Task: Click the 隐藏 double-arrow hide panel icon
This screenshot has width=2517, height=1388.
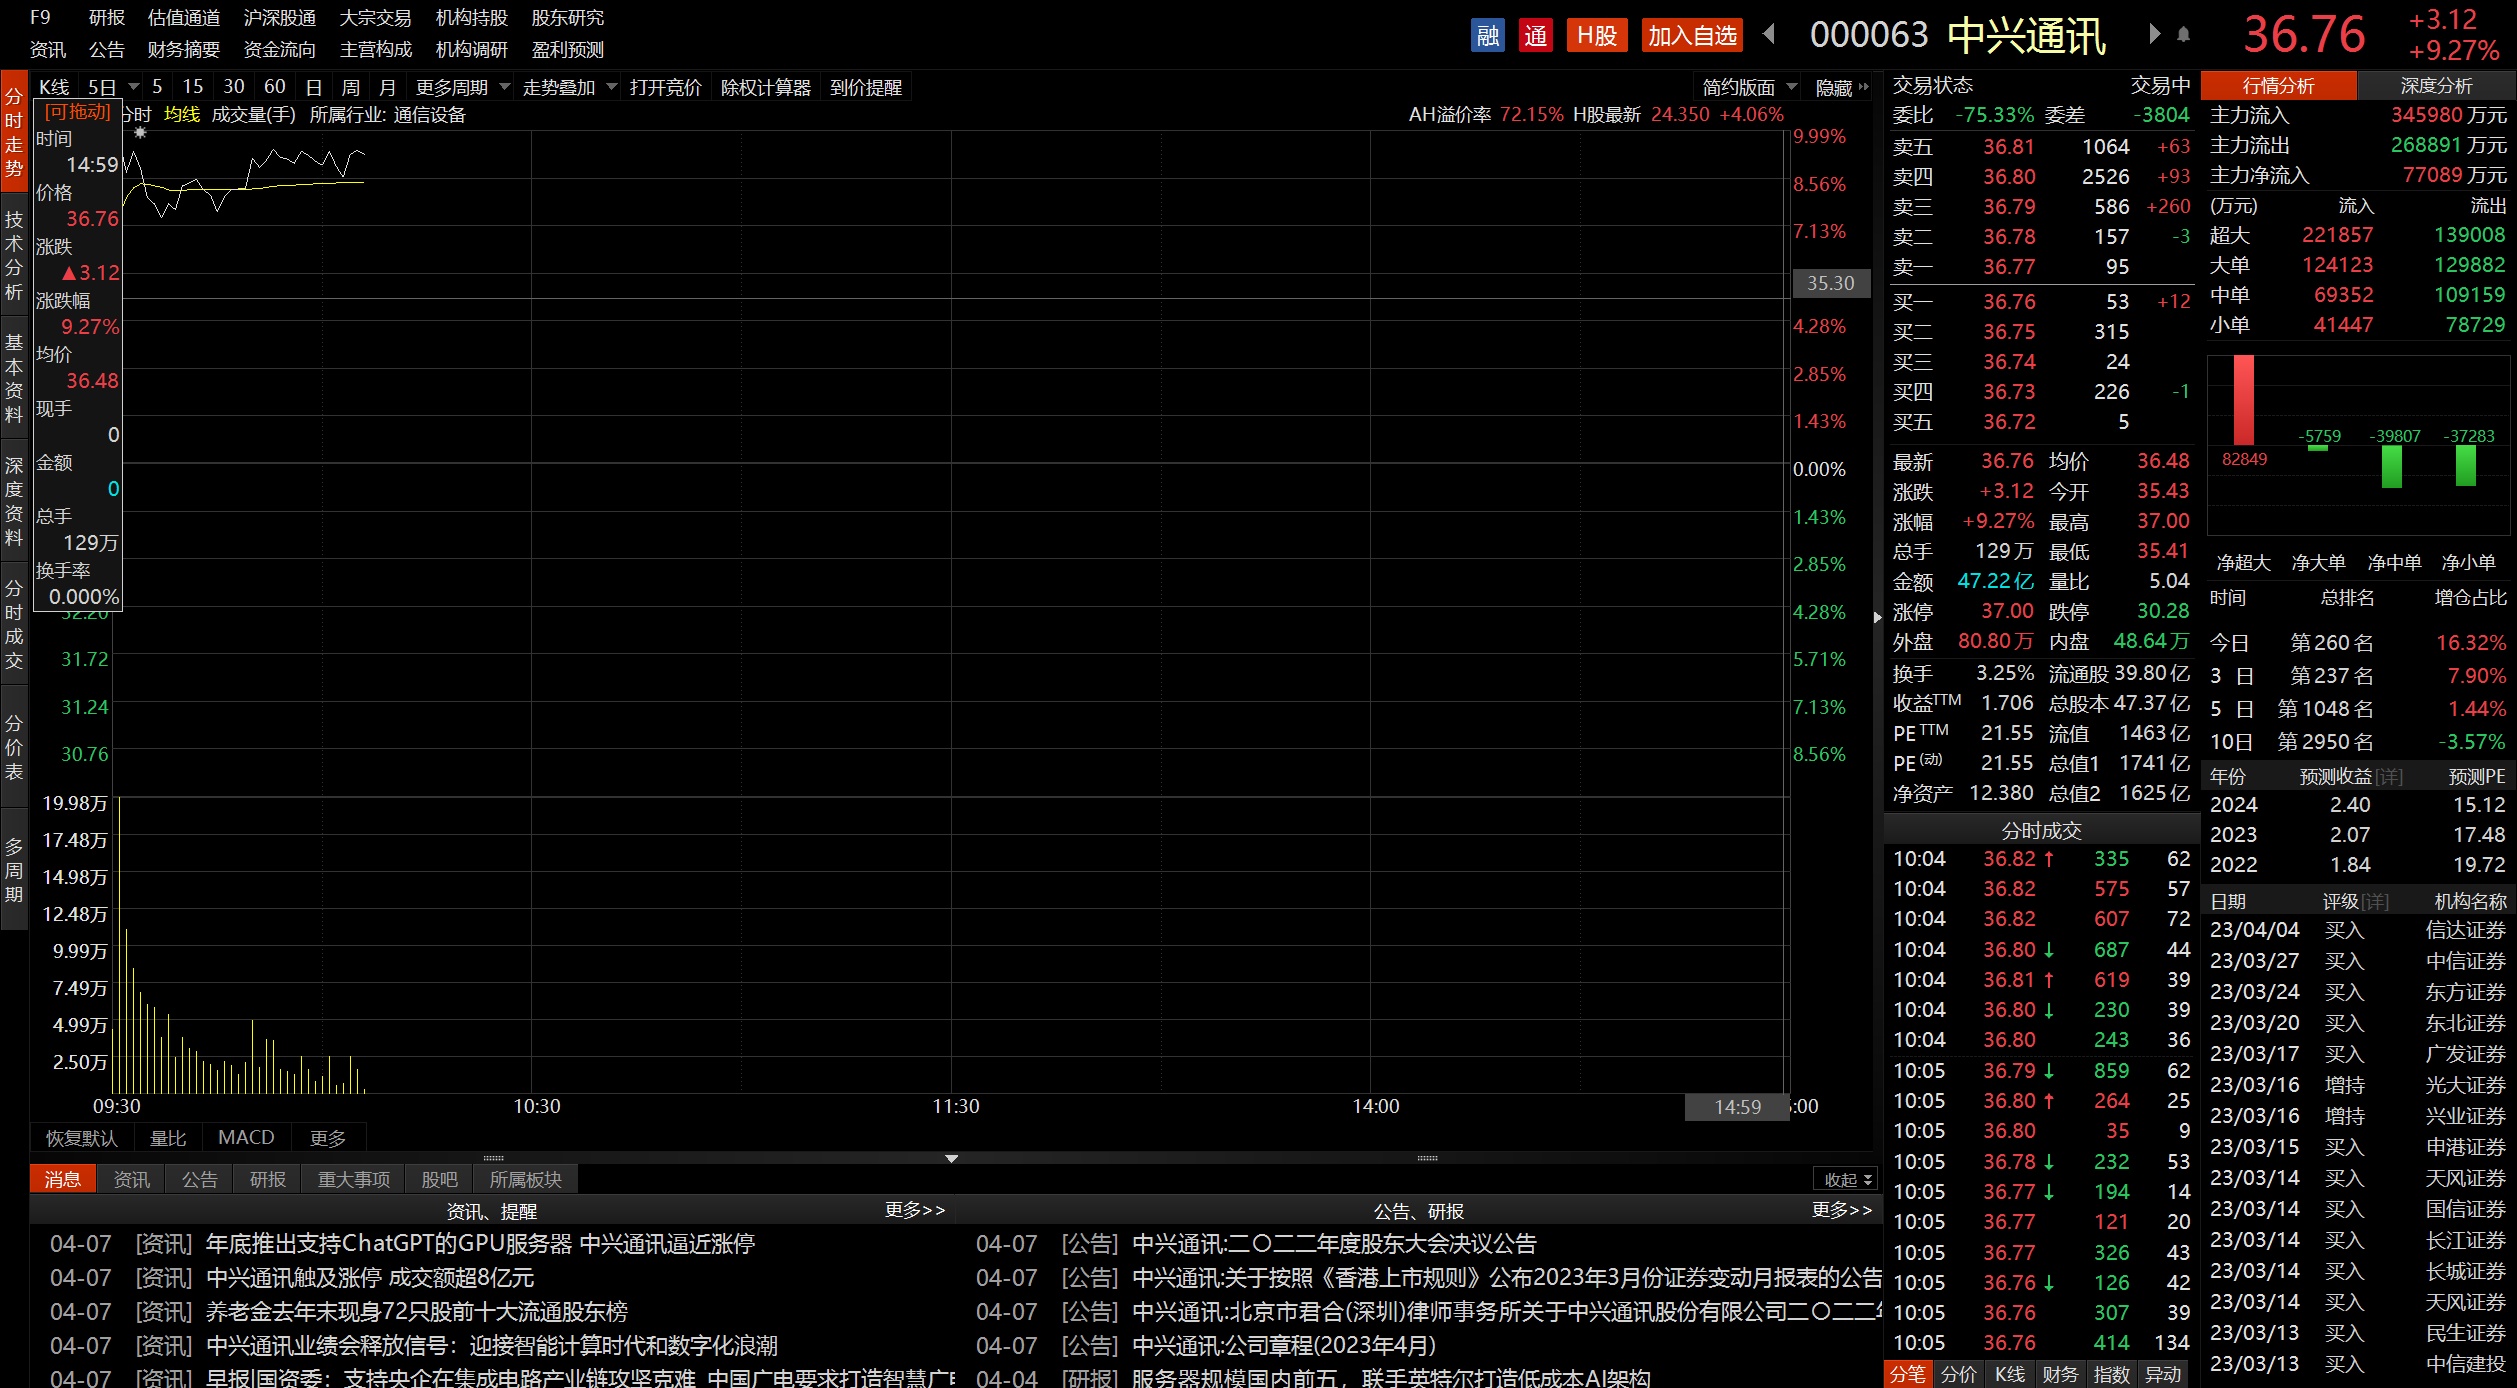Action: [x=1864, y=87]
